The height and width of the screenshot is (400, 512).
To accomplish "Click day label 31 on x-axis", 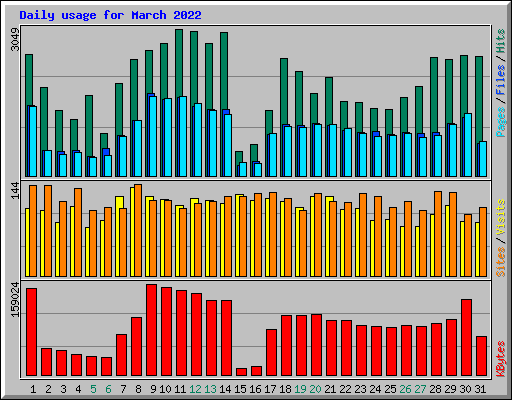I will tap(480, 389).
